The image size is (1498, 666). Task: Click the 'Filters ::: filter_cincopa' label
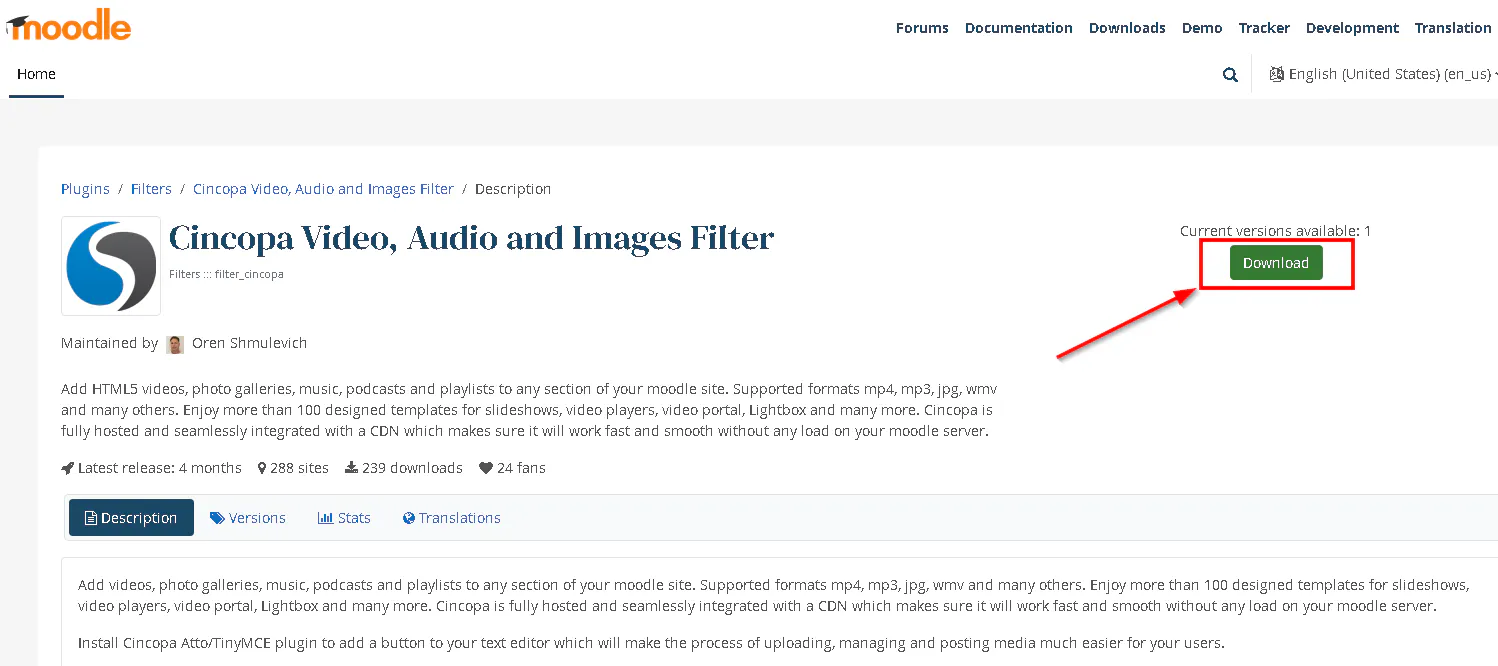coord(226,274)
